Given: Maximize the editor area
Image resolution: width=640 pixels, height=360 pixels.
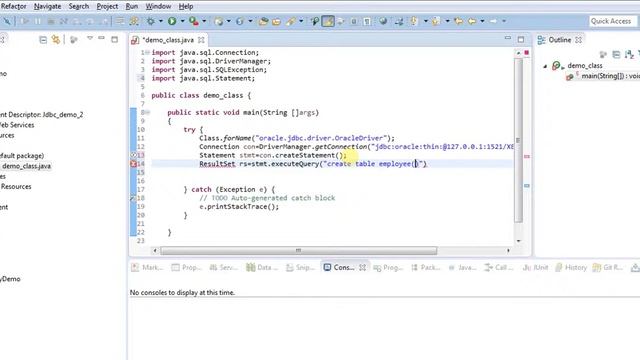Looking at the screenshot, I should tap(521, 40).
